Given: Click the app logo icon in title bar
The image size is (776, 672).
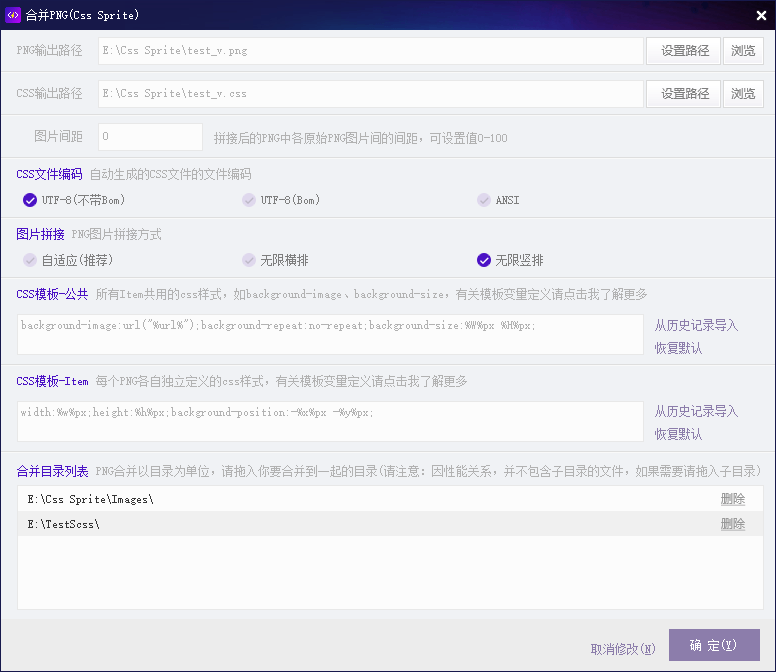Looking at the screenshot, I should (x=13, y=15).
